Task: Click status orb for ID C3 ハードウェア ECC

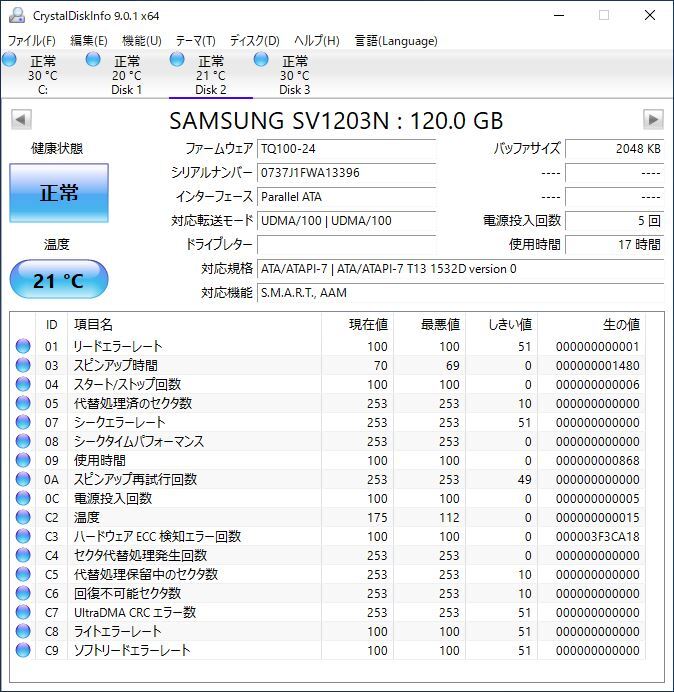Action: (23, 536)
